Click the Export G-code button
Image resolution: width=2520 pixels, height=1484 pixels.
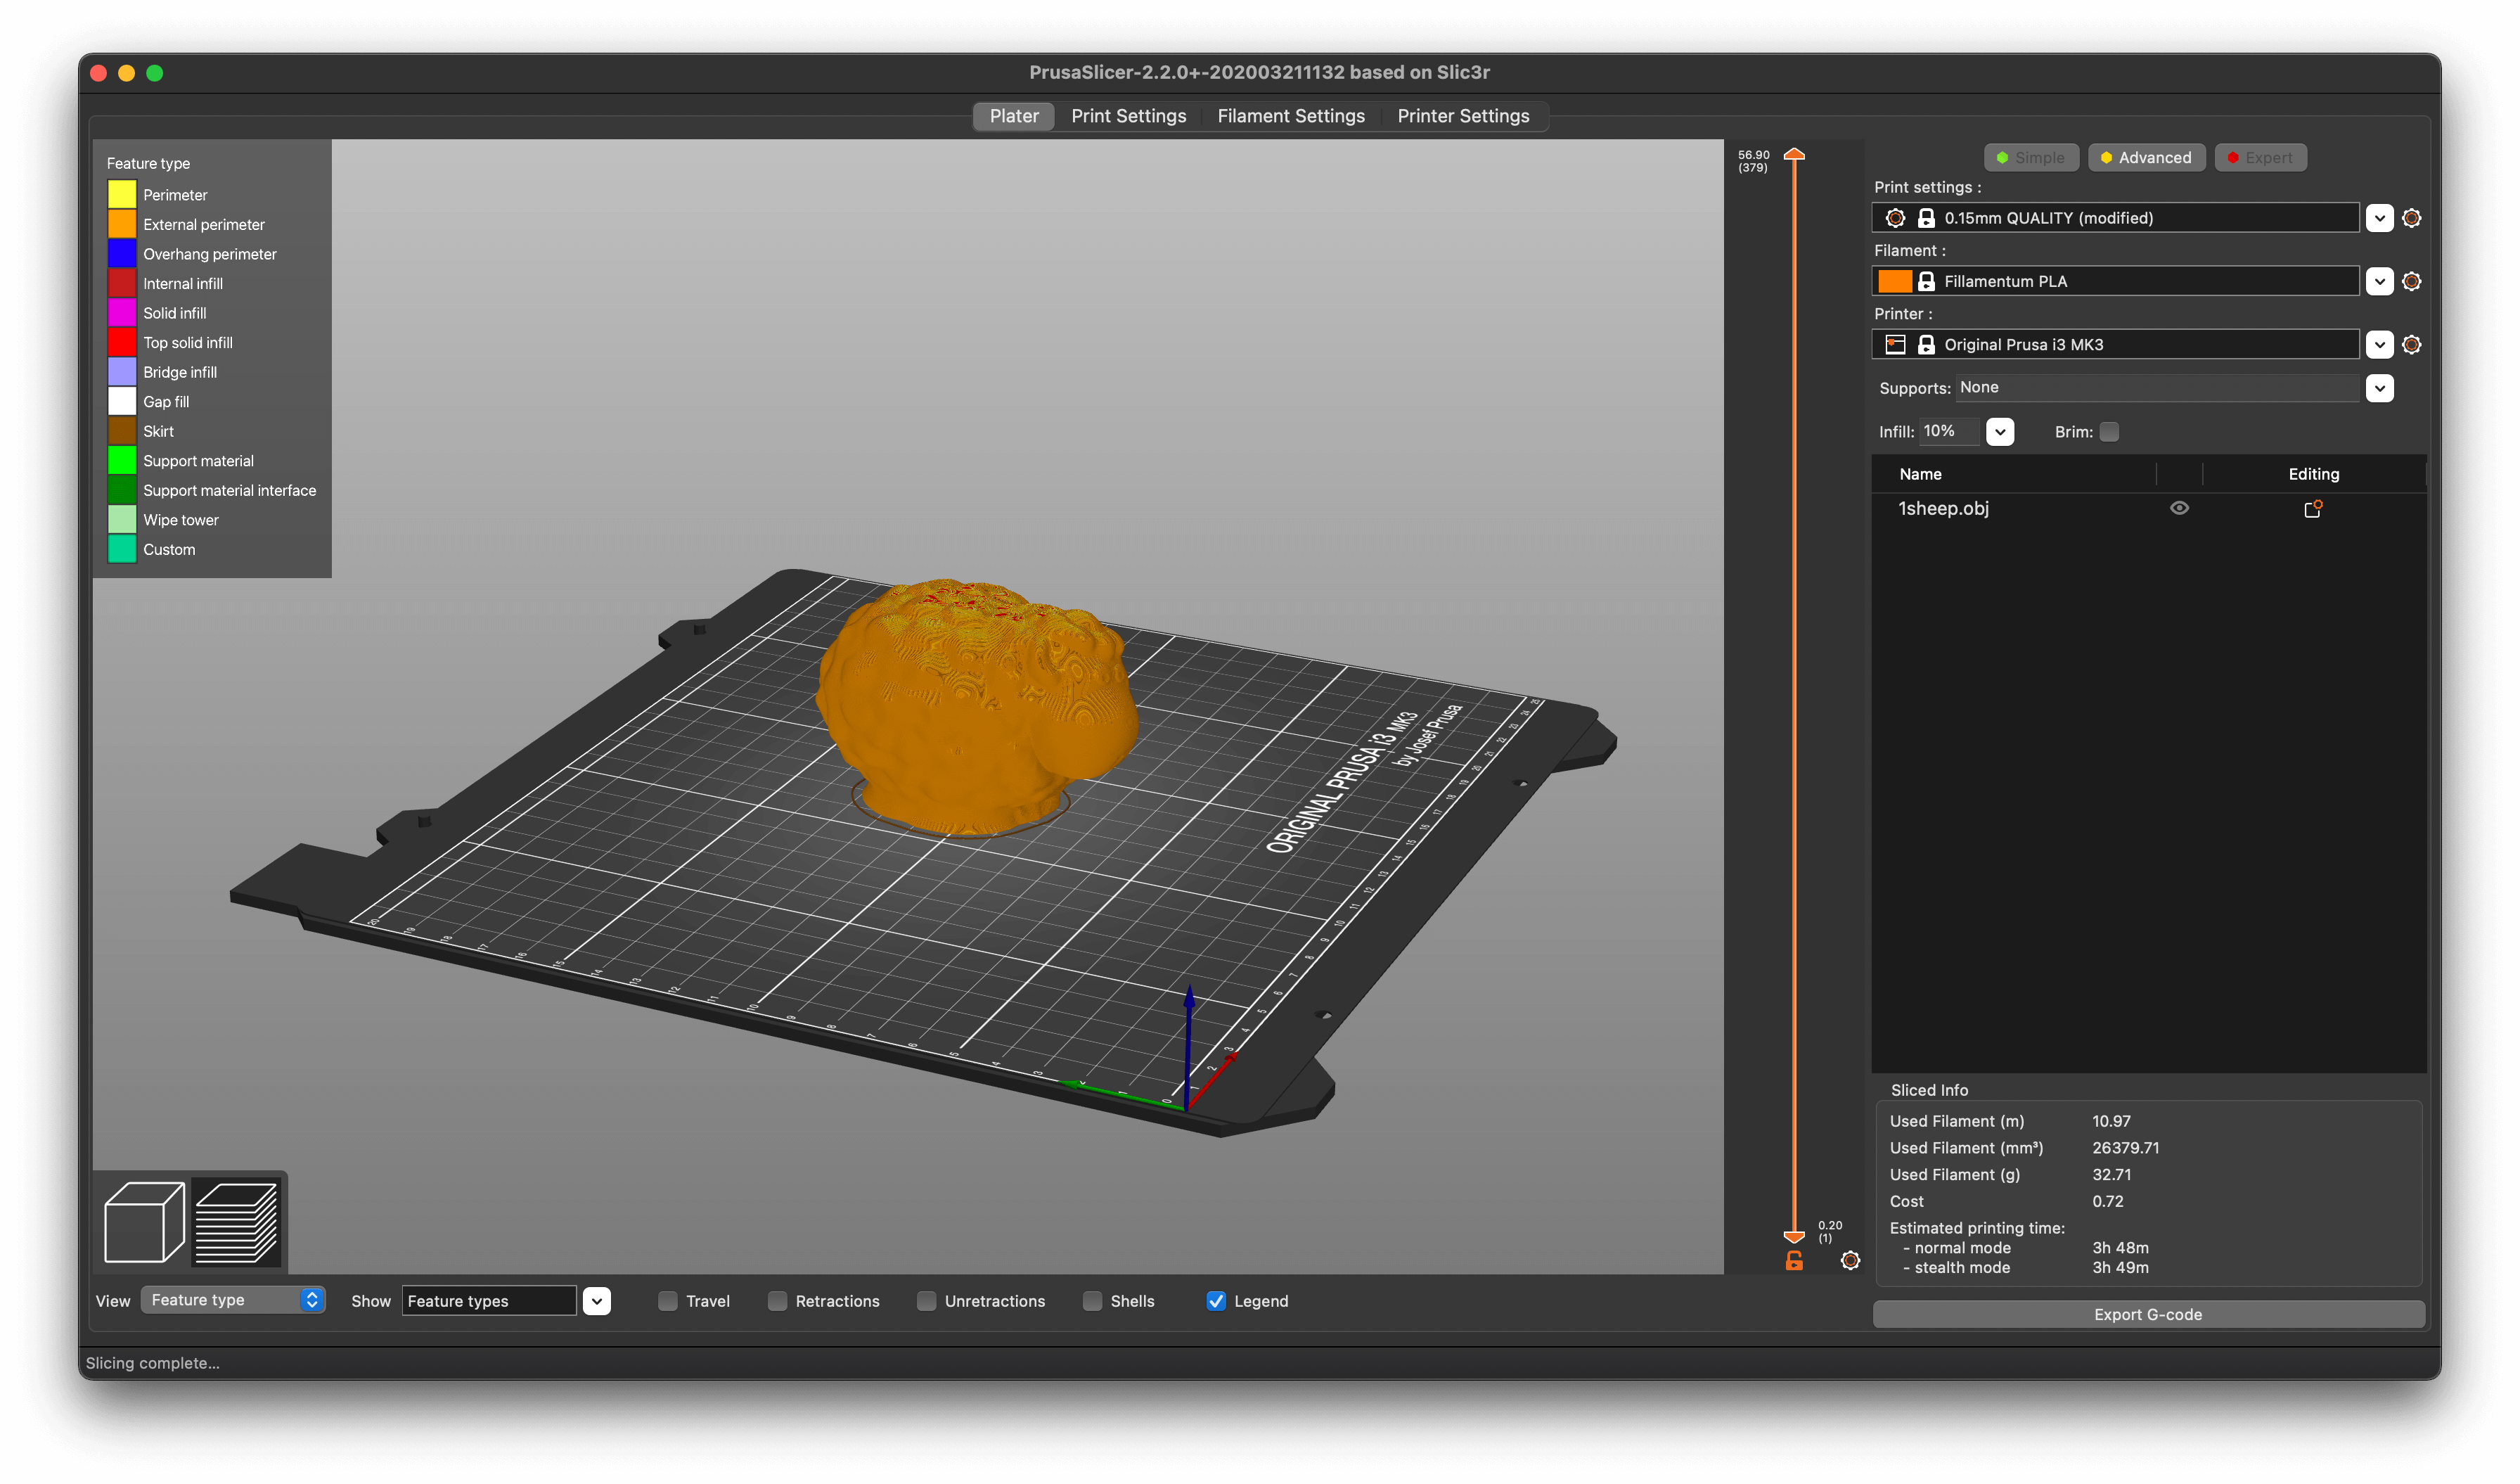tap(2147, 1314)
